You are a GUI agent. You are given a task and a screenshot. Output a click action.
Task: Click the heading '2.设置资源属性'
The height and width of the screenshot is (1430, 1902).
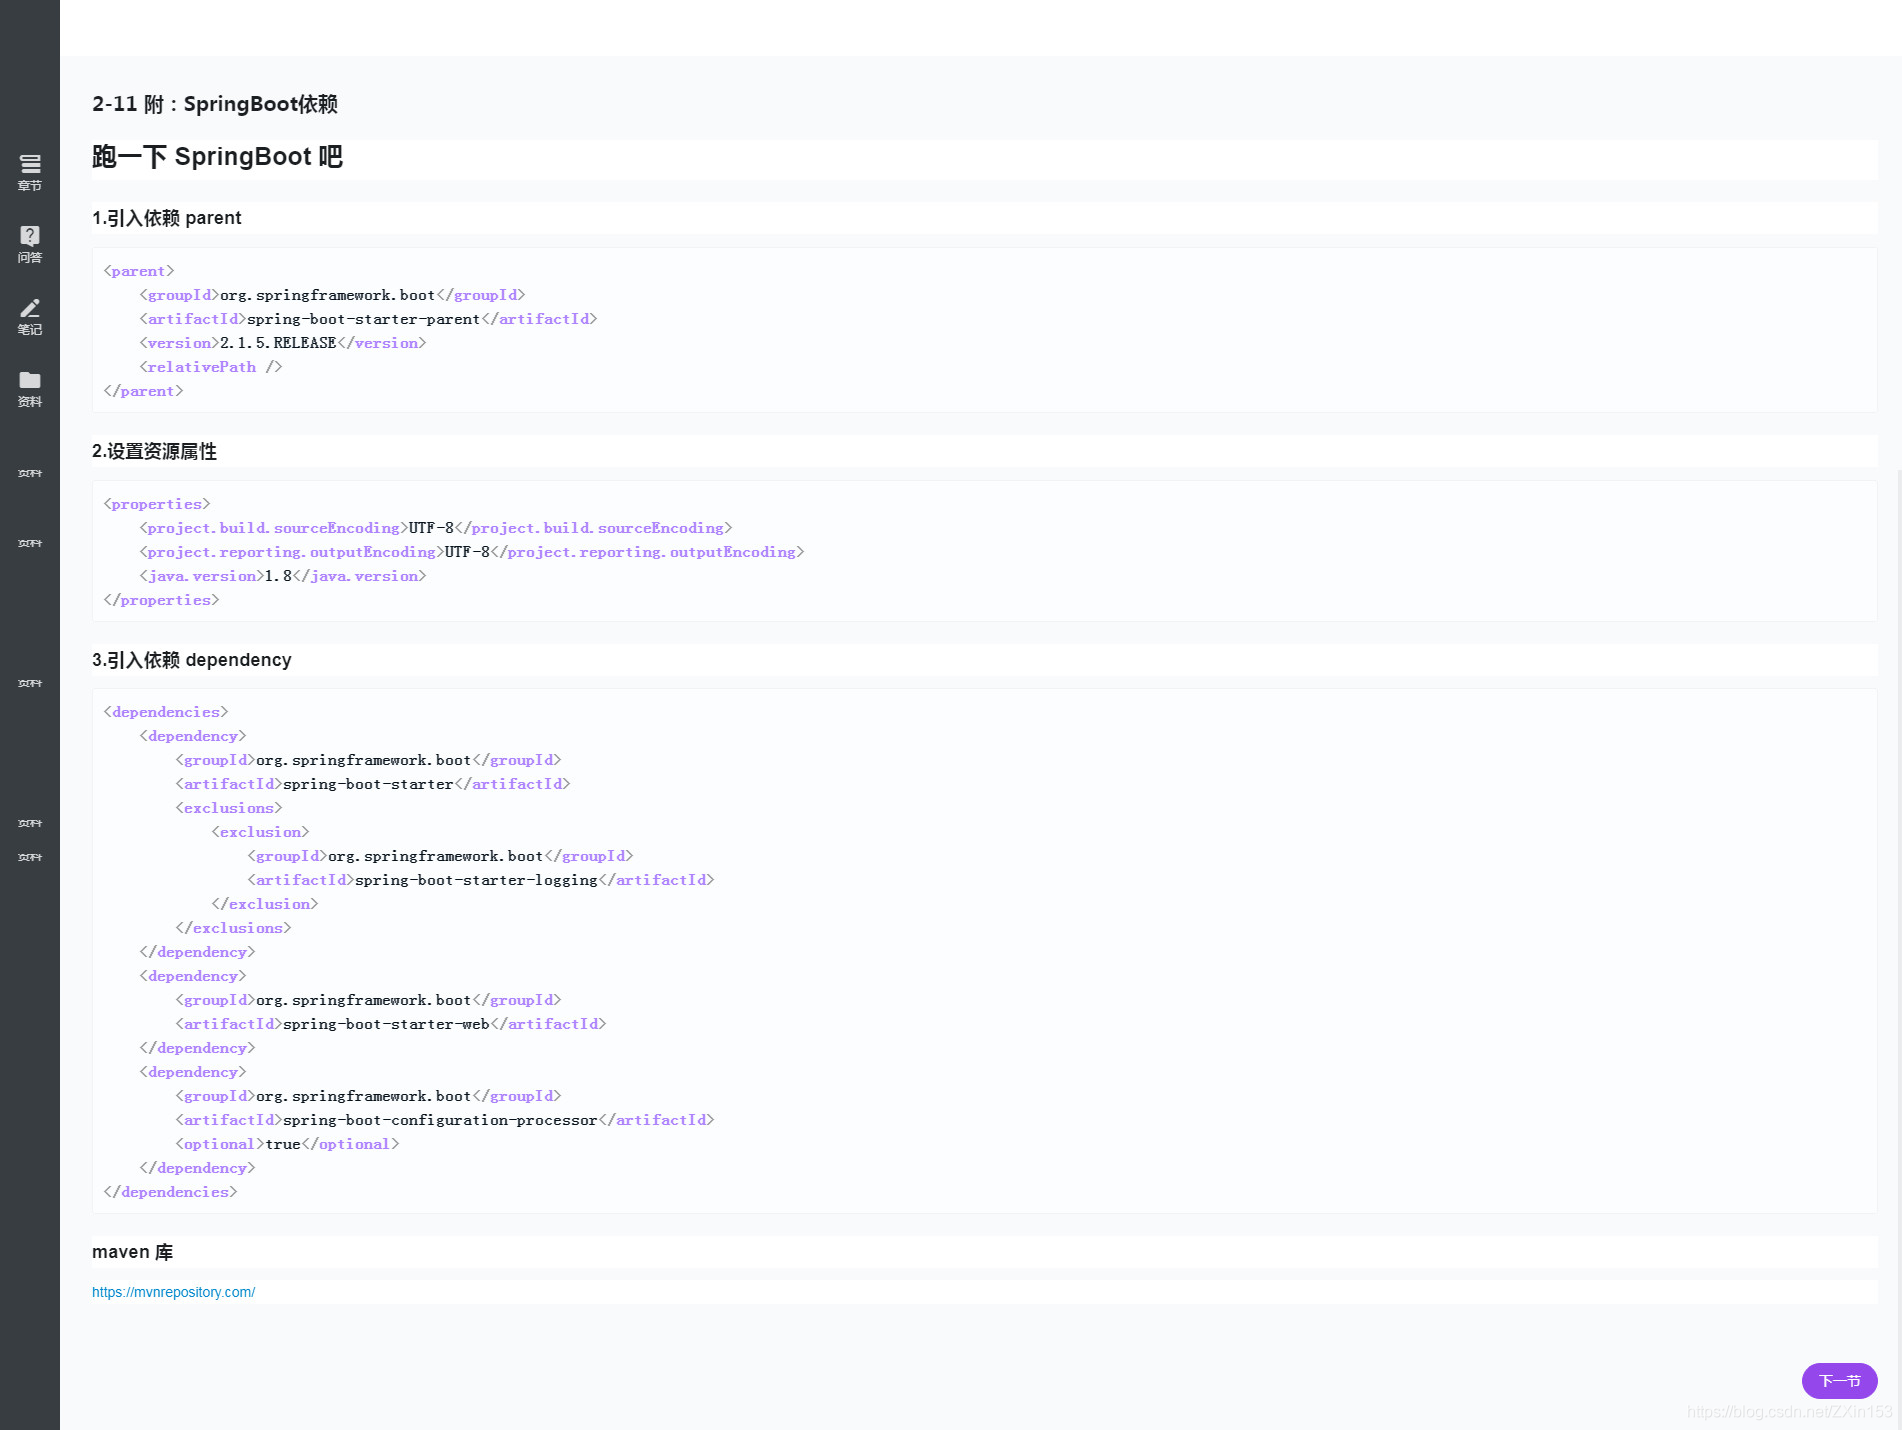pyautogui.click(x=154, y=451)
